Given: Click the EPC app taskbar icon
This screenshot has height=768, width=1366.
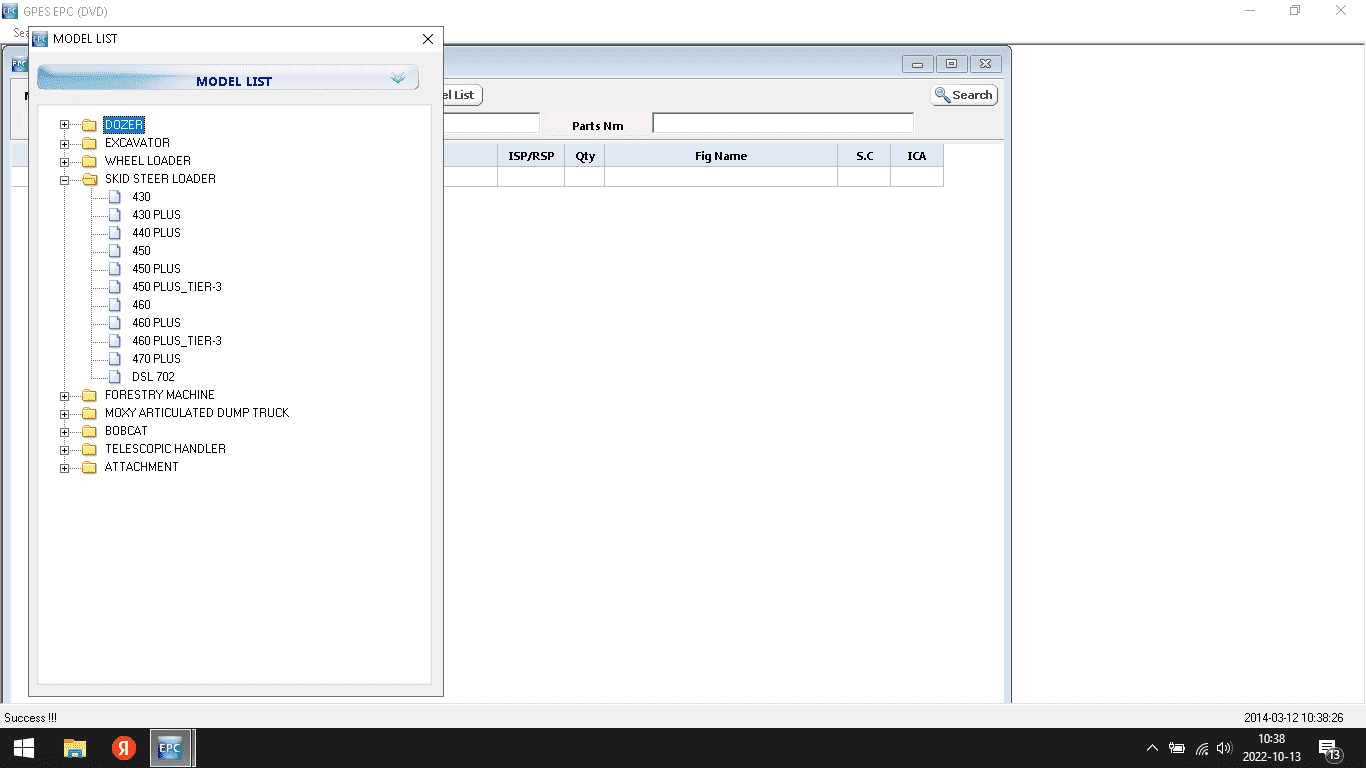Looking at the screenshot, I should pyautogui.click(x=170, y=748).
